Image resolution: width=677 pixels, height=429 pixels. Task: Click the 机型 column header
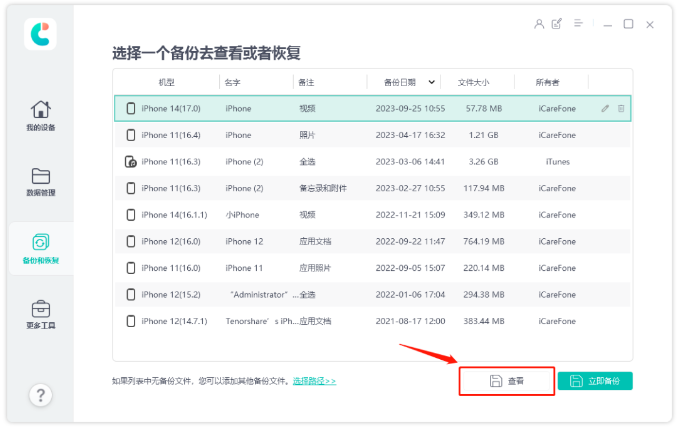click(166, 82)
